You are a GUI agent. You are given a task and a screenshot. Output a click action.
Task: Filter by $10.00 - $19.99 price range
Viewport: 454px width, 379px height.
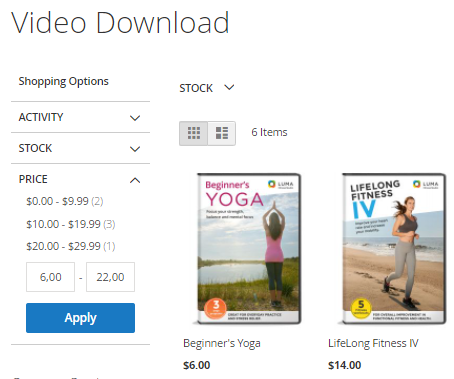click(x=71, y=224)
